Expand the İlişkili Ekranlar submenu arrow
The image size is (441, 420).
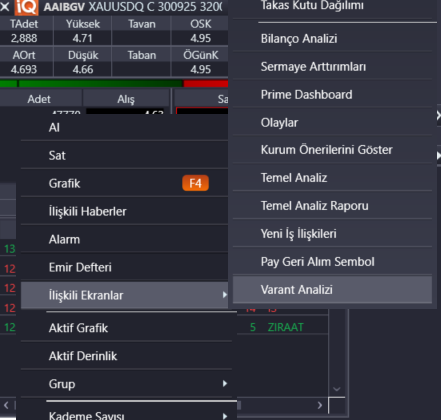click(x=225, y=295)
